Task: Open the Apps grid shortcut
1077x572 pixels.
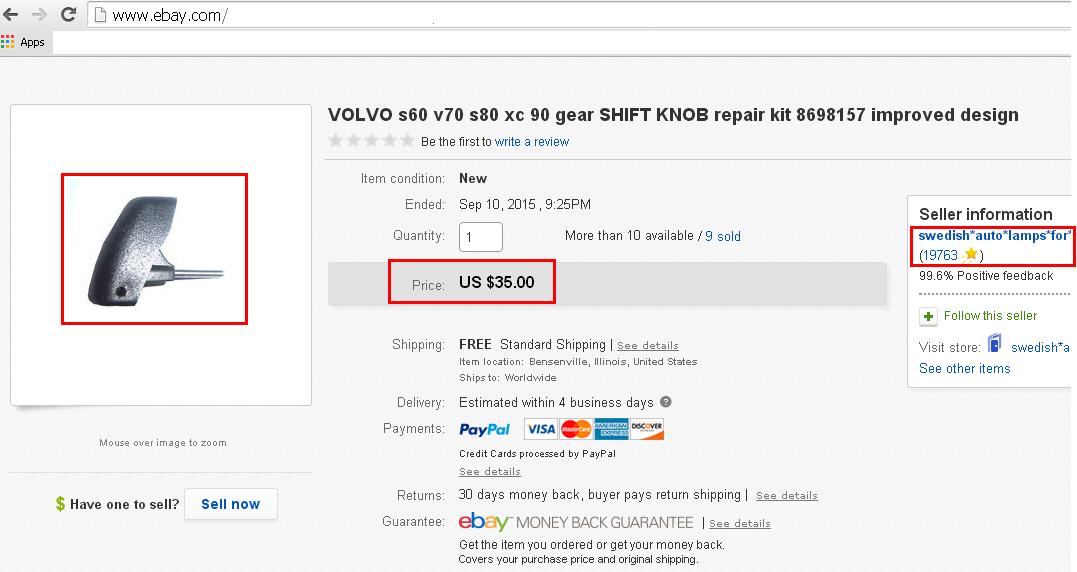Action: pyautogui.click(x=9, y=42)
